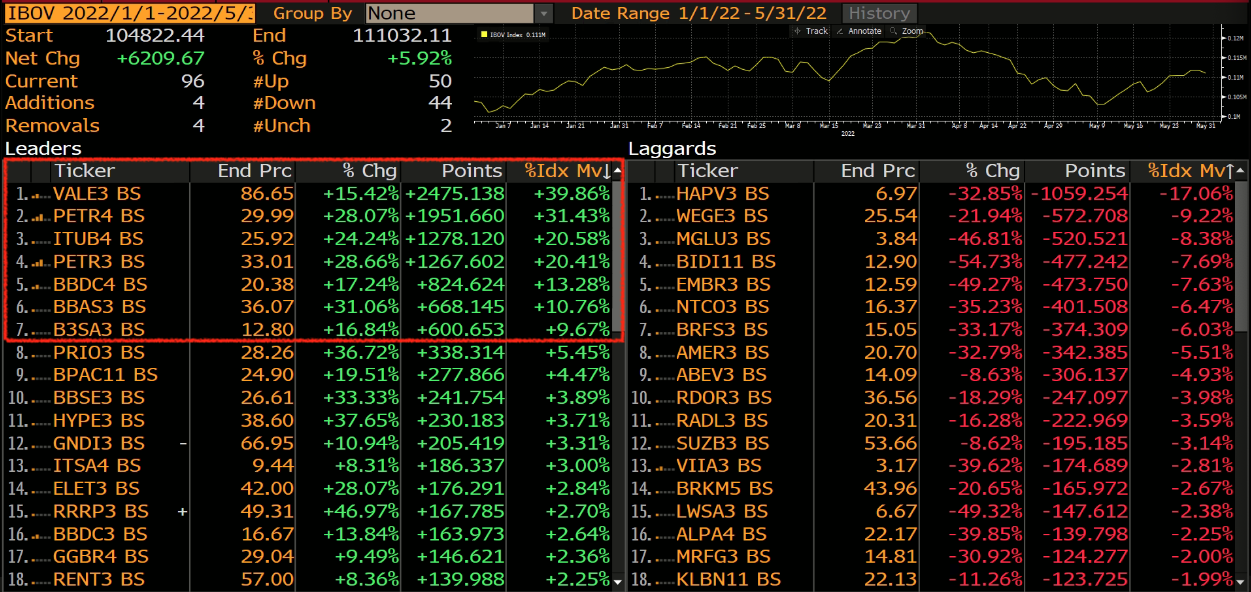Select the HAPV3 BS ticker in Laggards
The width and height of the screenshot is (1251, 592).
pos(723,193)
